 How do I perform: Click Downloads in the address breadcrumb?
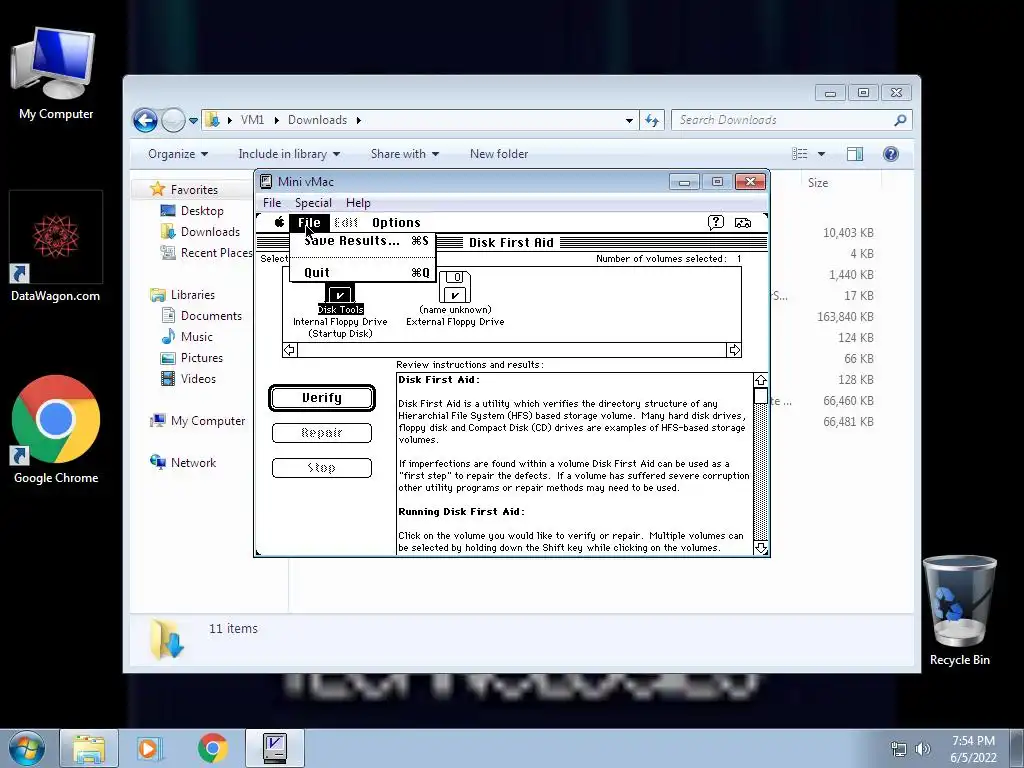pyautogui.click(x=317, y=120)
